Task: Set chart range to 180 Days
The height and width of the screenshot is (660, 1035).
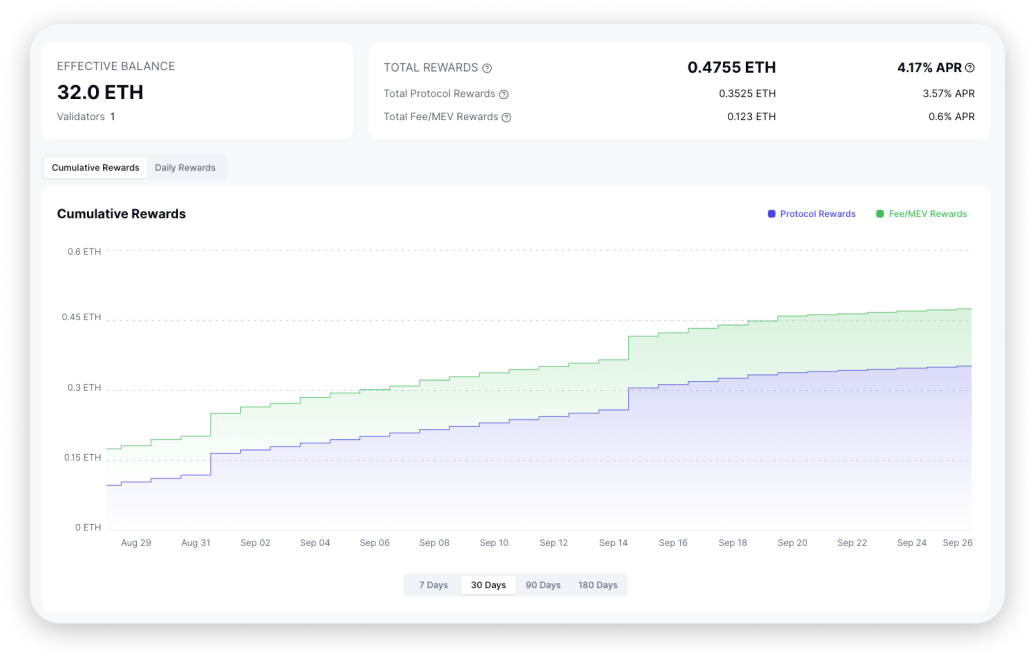Action: (598, 585)
